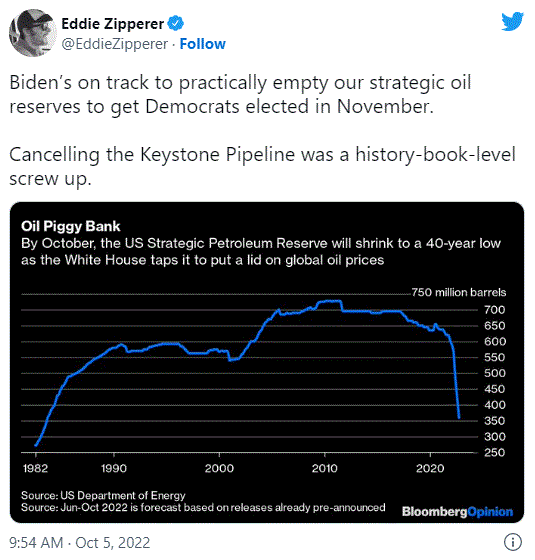Screen dimensions: 535x560
Task: Open the Oil Piggy Bank chart image
Action: (x=267, y=362)
